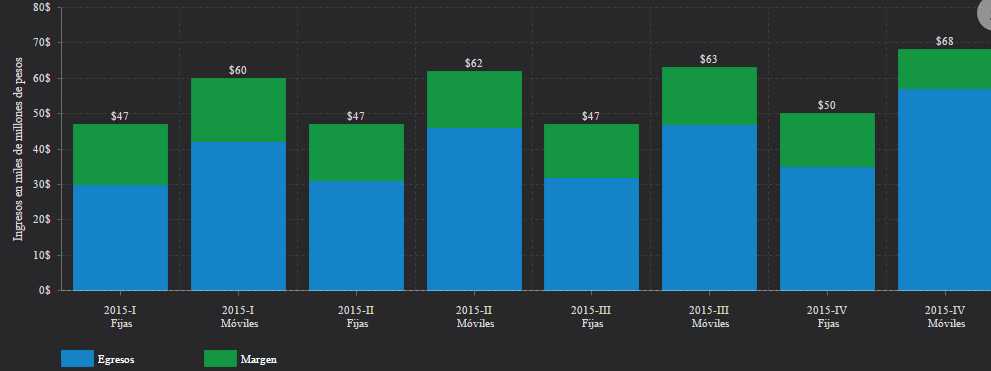Toggle the Egresos legend label

[116, 360]
